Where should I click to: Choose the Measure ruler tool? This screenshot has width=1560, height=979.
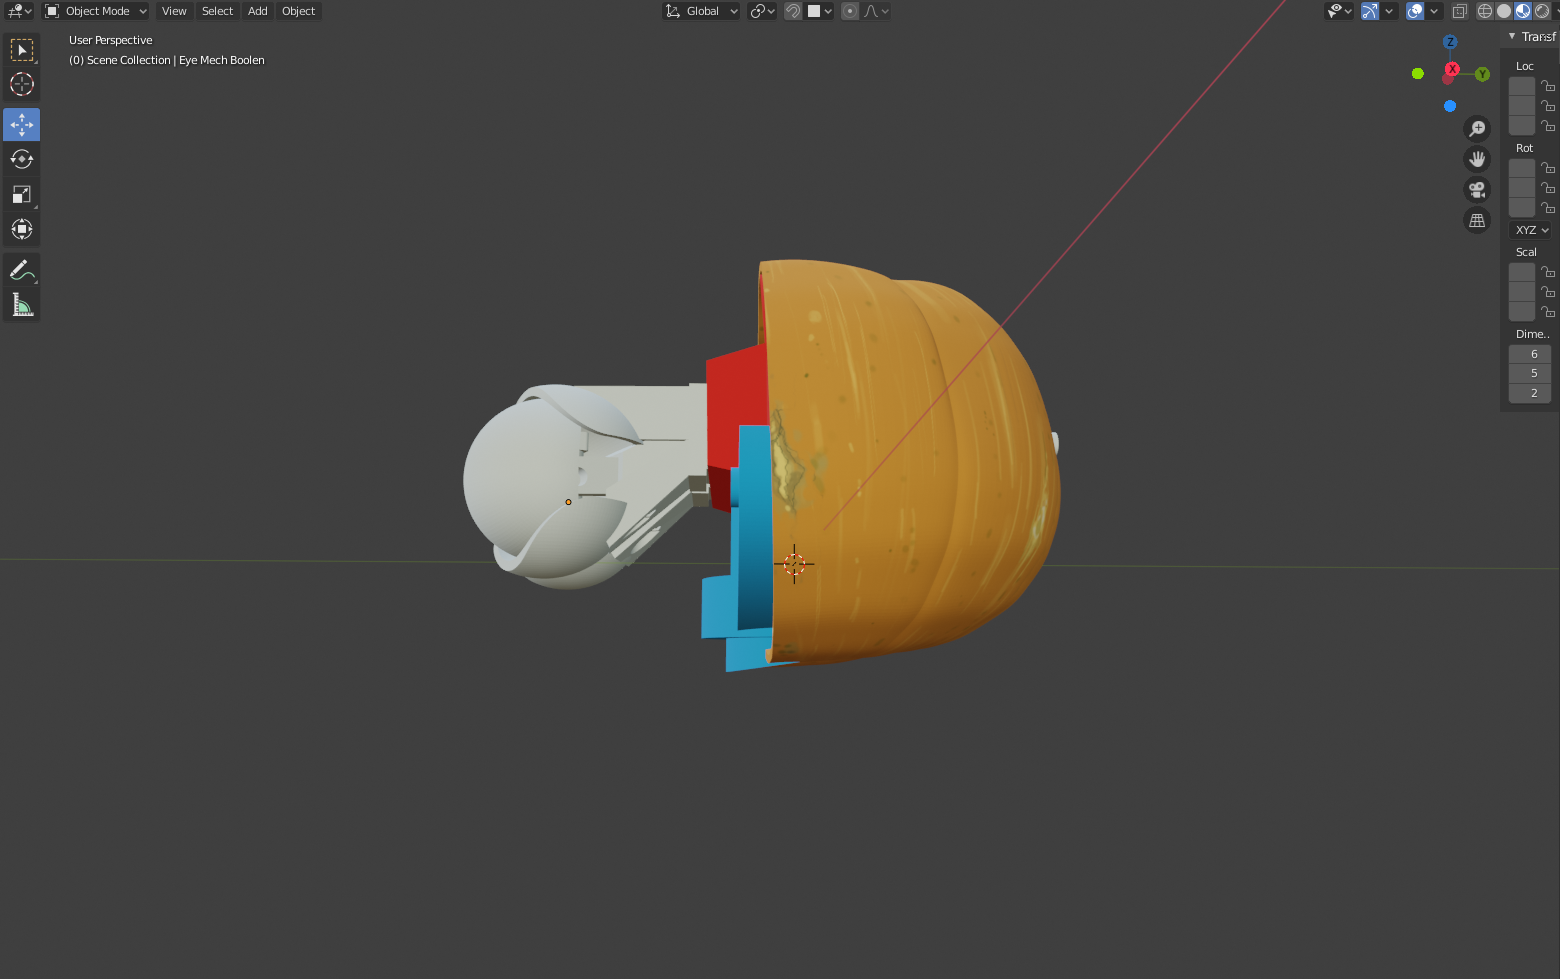(22, 305)
